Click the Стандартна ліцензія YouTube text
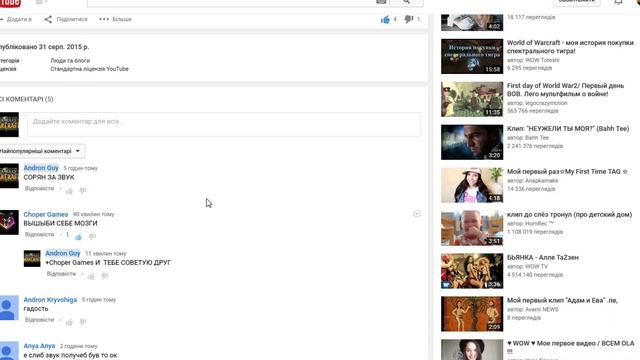This screenshot has width=640, height=360. 89,69
